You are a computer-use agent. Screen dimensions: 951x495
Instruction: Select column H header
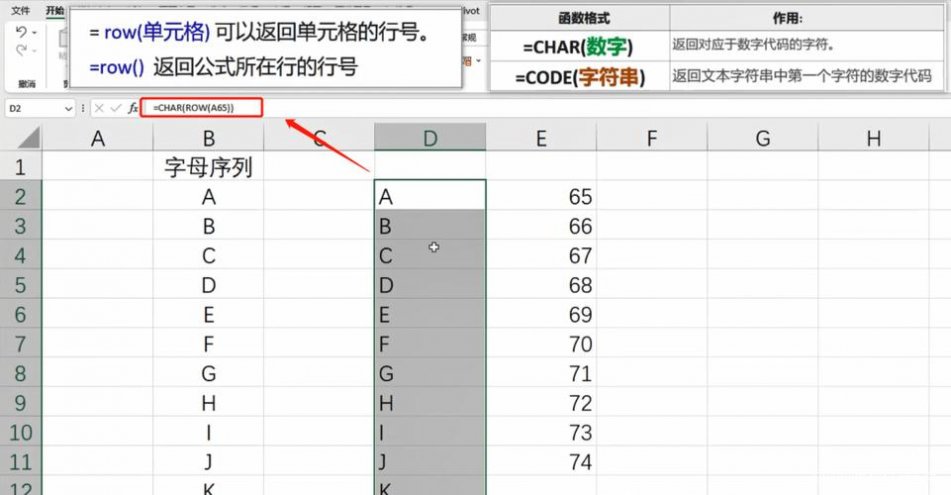[x=874, y=138]
